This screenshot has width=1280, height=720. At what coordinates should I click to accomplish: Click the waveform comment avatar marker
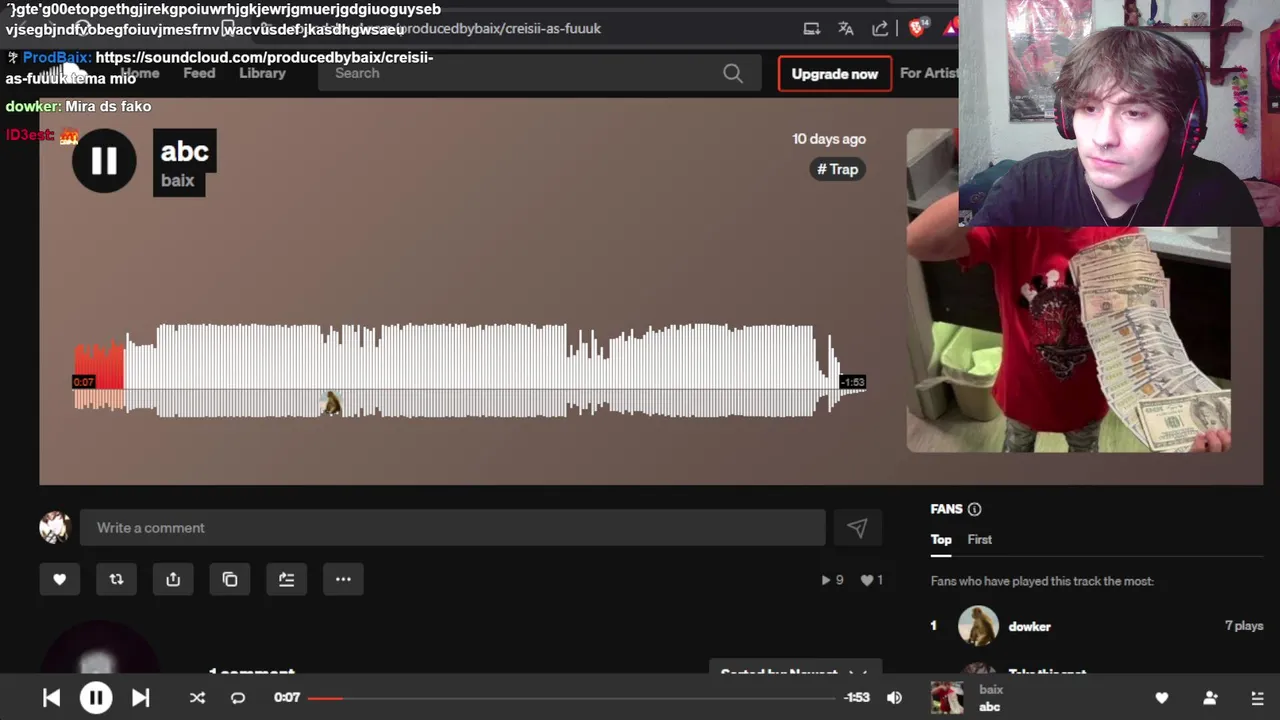[x=331, y=403]
